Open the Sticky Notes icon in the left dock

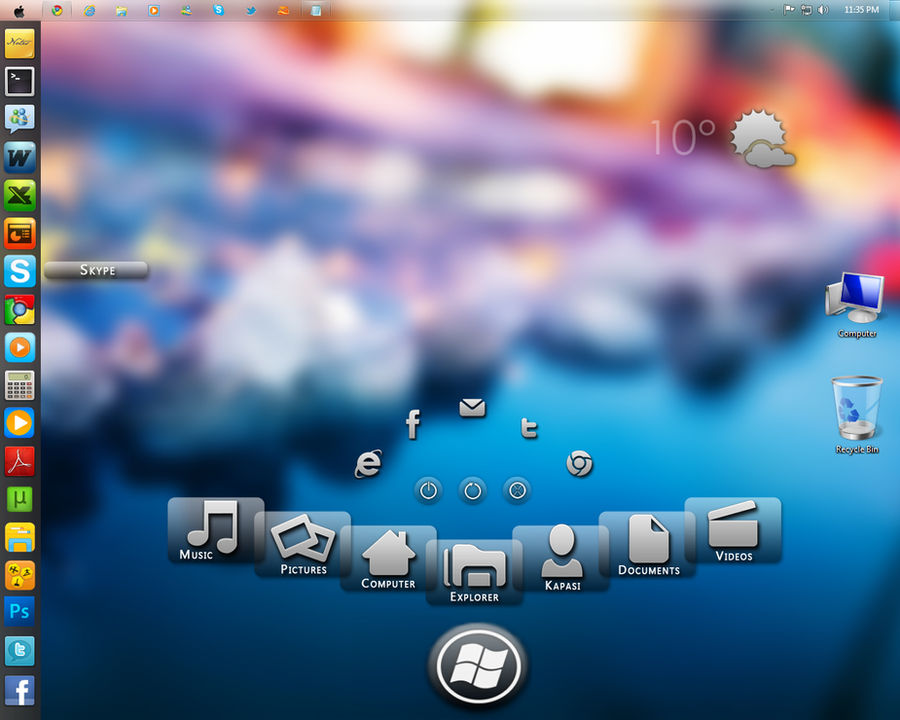20,43
